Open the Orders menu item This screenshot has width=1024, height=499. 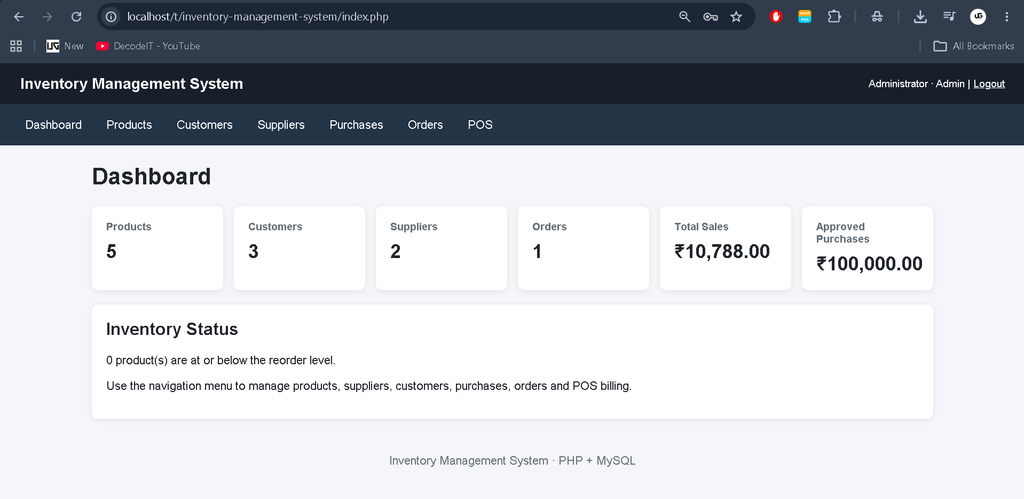[x=425, y=125]
